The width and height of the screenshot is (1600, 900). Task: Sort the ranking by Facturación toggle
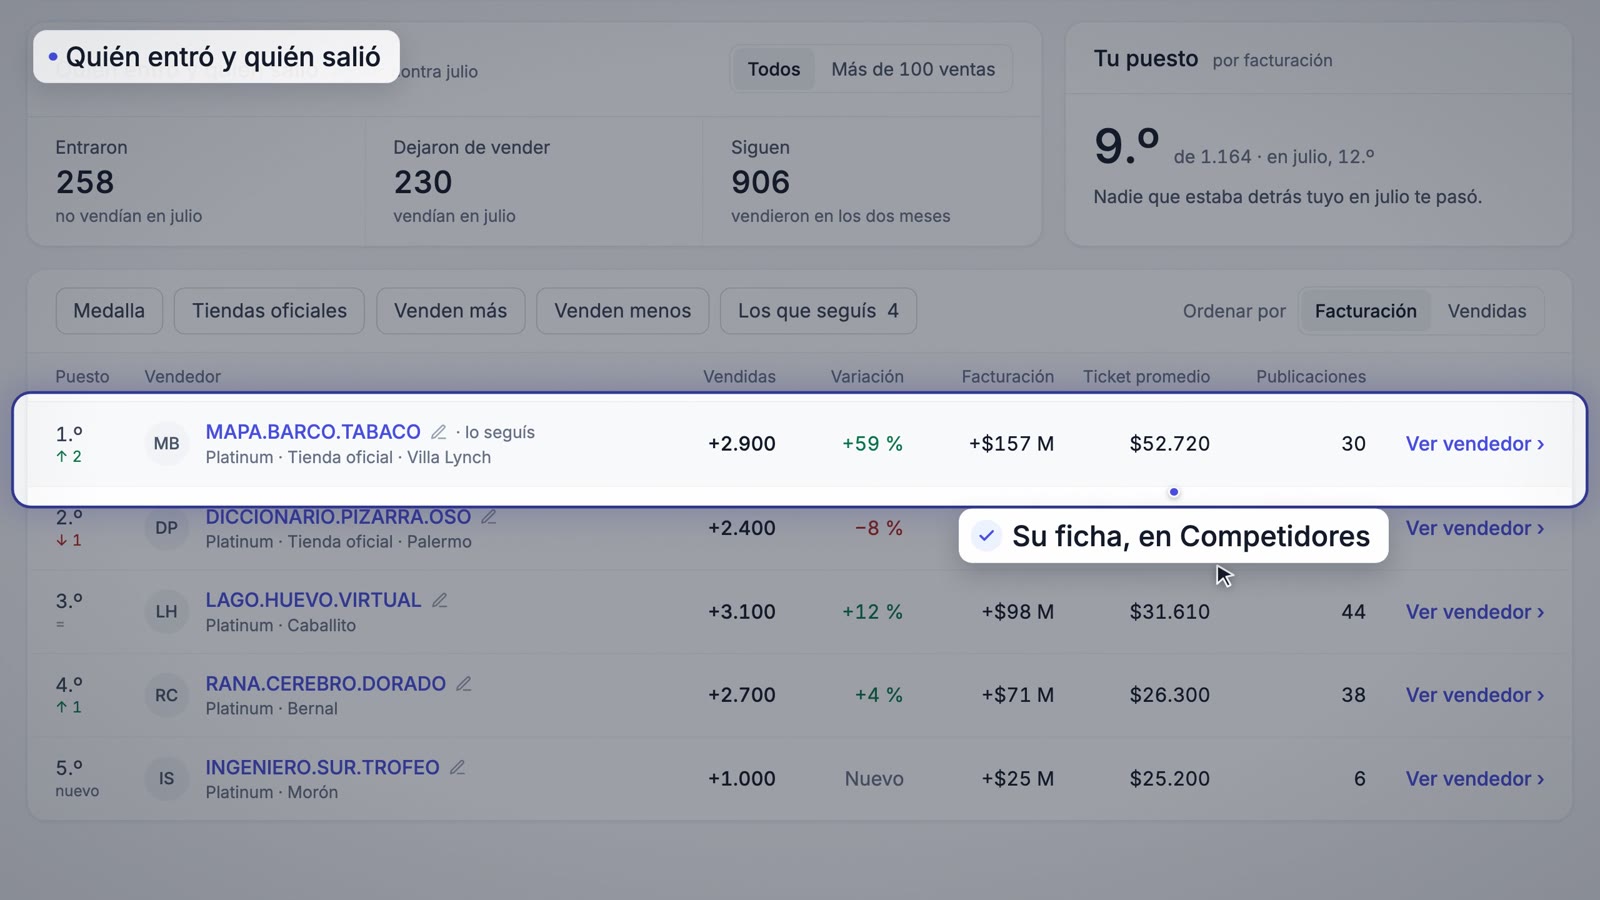pos(1365,311)
